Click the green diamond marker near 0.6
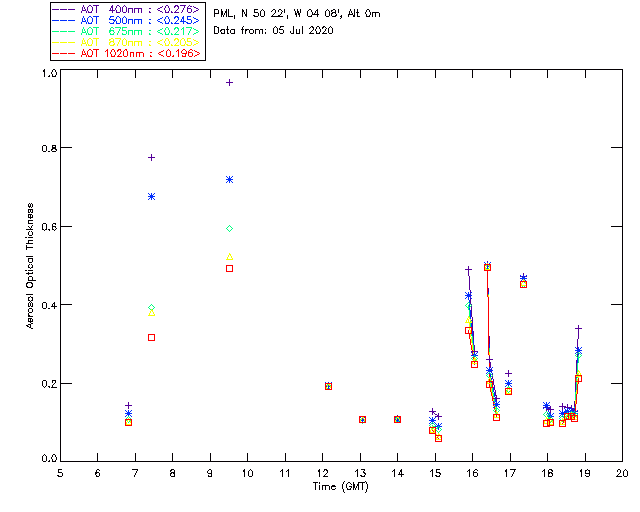Image resolution: width=640 pixels, height=512 pixels. pos(229,229)
